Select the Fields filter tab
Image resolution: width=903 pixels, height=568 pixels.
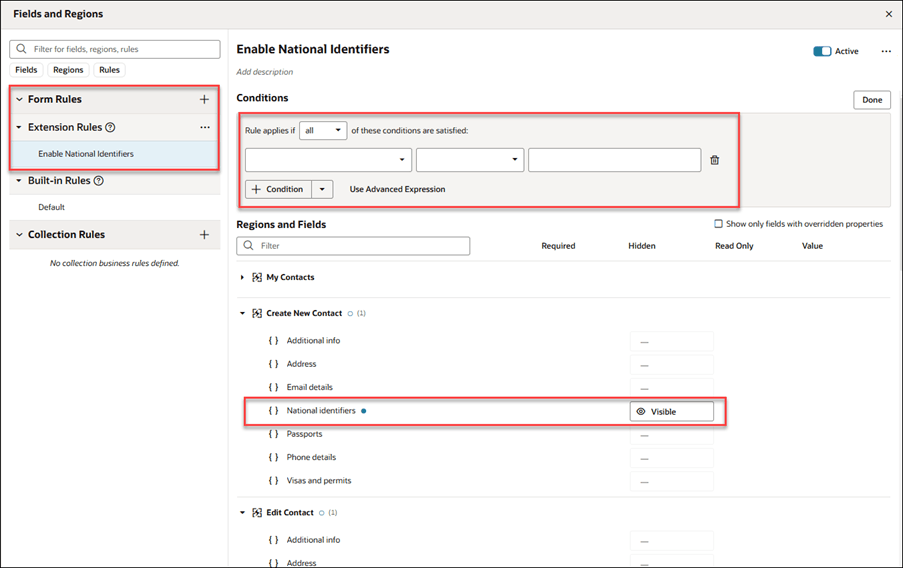coord(26,70)
